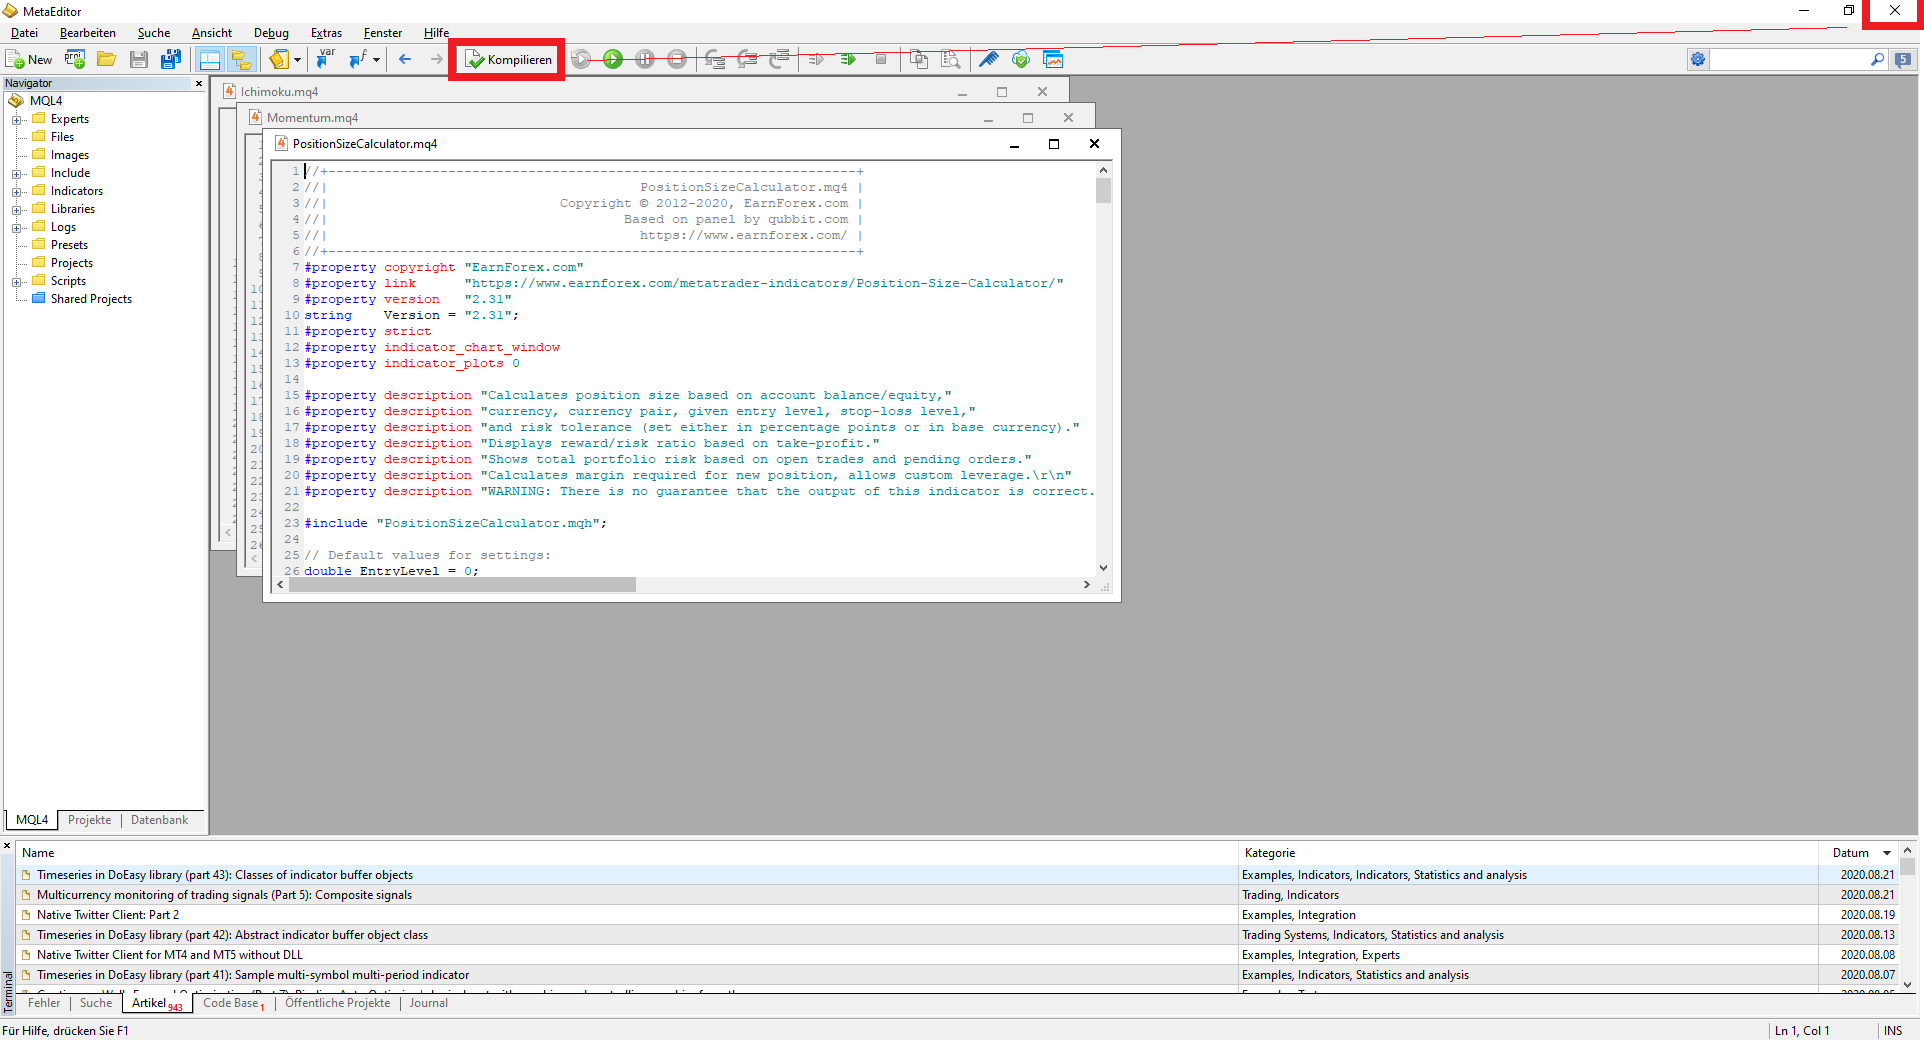The width and height of the screenshot is (1924, 1040).
Task: Switch to the Code Base tab
Action: pyautogui.click(x=231, y=1003)
